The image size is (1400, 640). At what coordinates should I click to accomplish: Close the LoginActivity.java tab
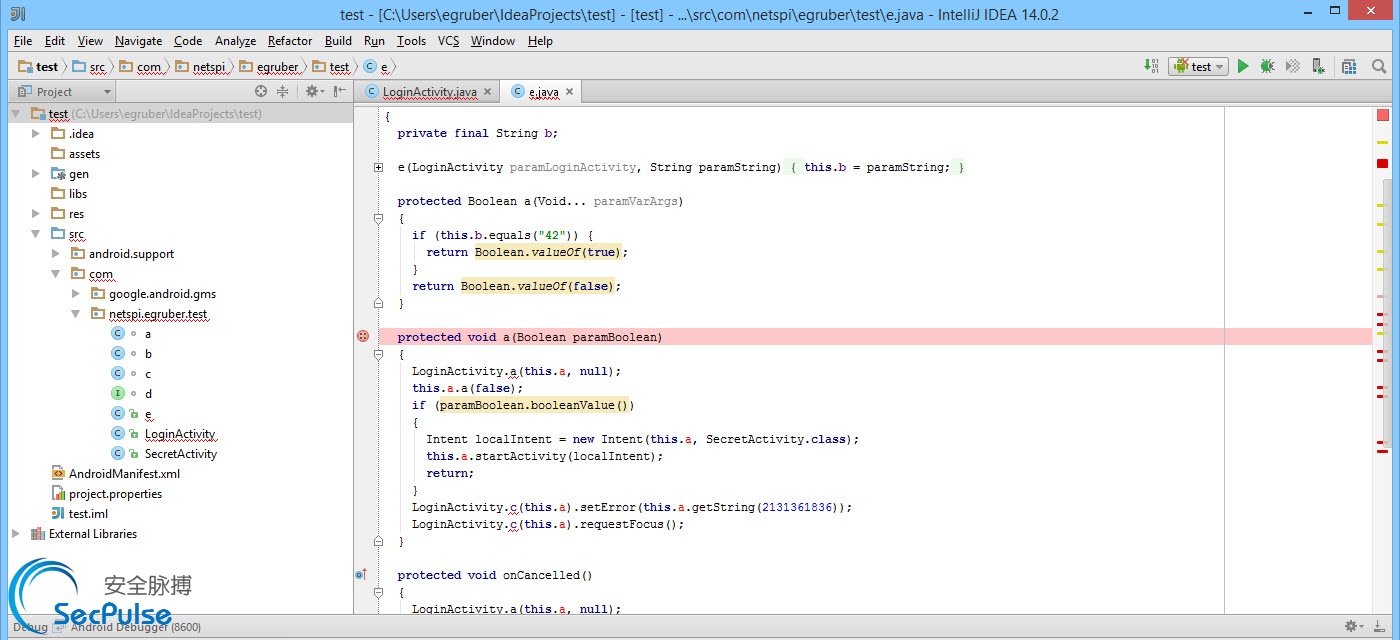[487, 91]
